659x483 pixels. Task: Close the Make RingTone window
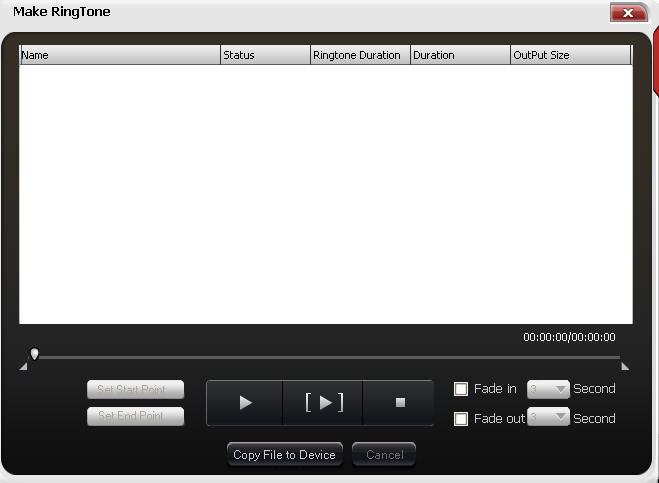tap(628, 13)
